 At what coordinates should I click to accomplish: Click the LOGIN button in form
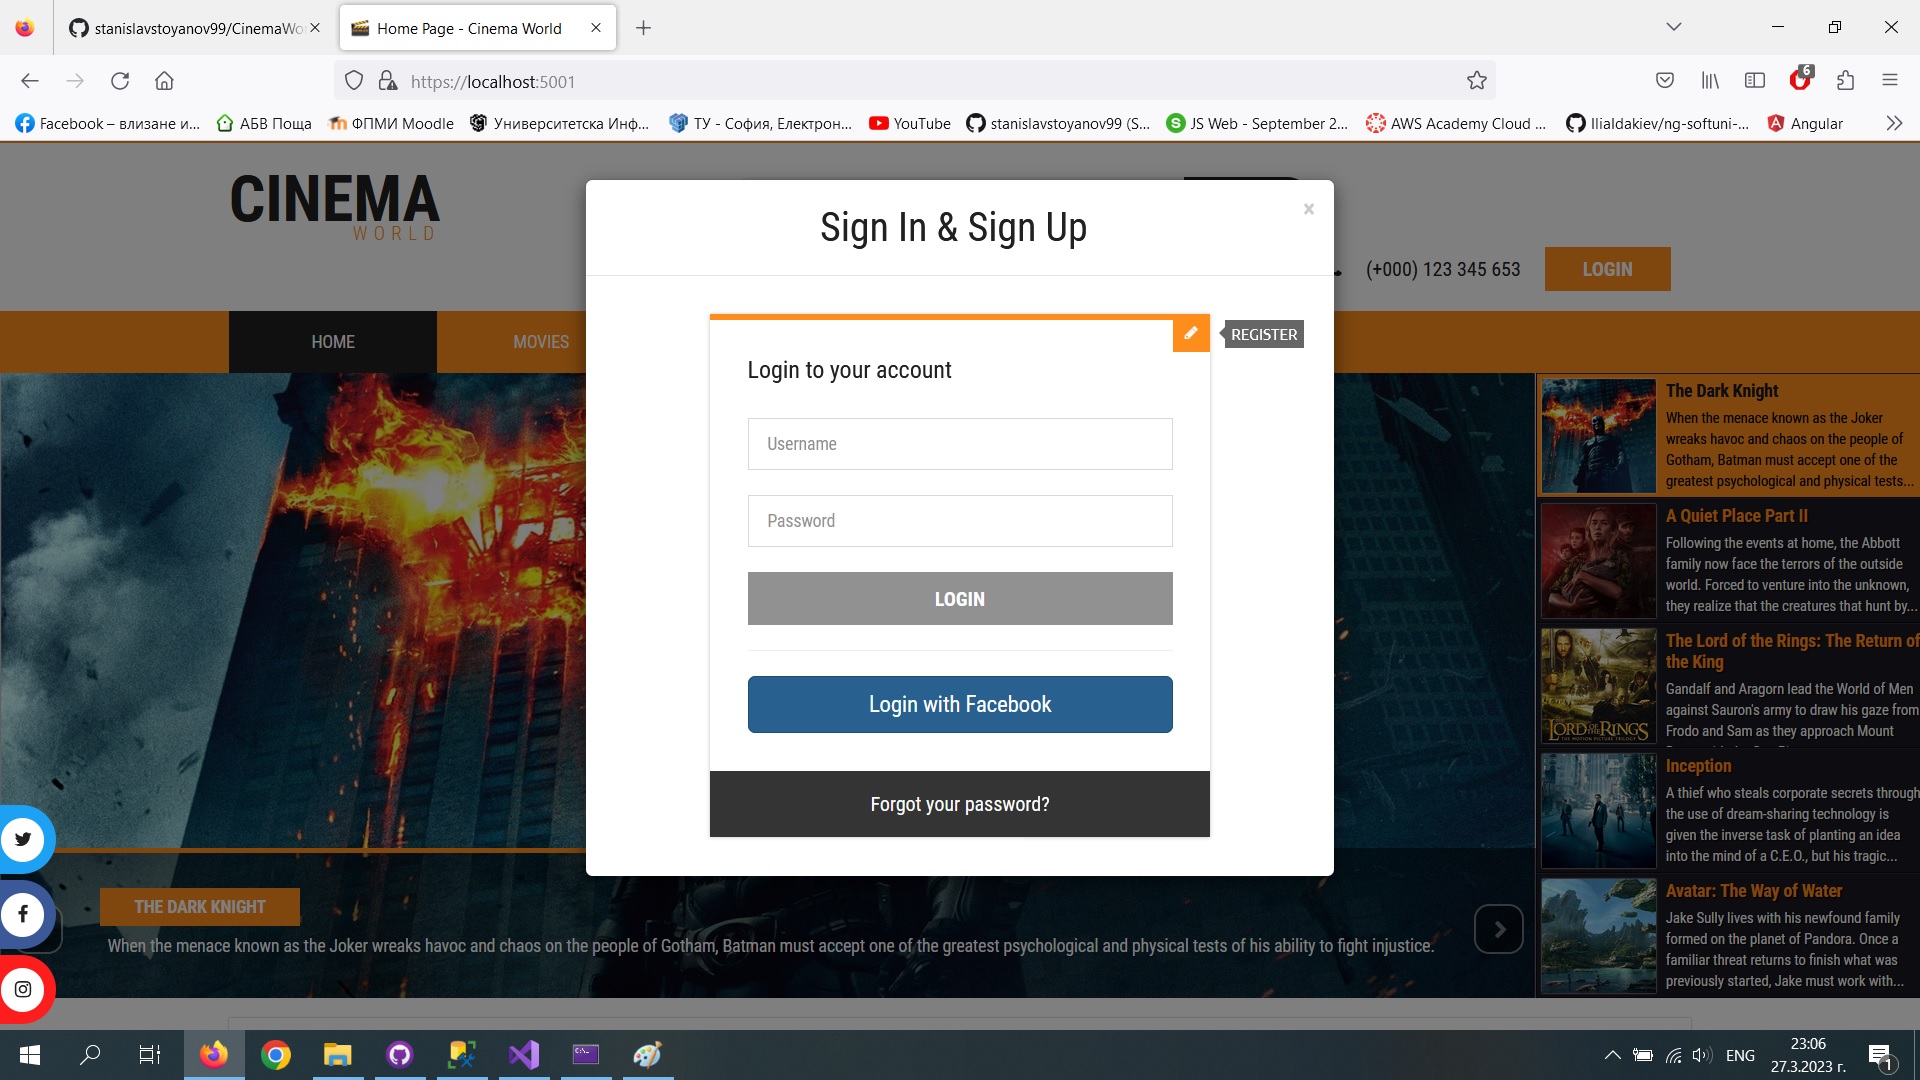(960, 599)
